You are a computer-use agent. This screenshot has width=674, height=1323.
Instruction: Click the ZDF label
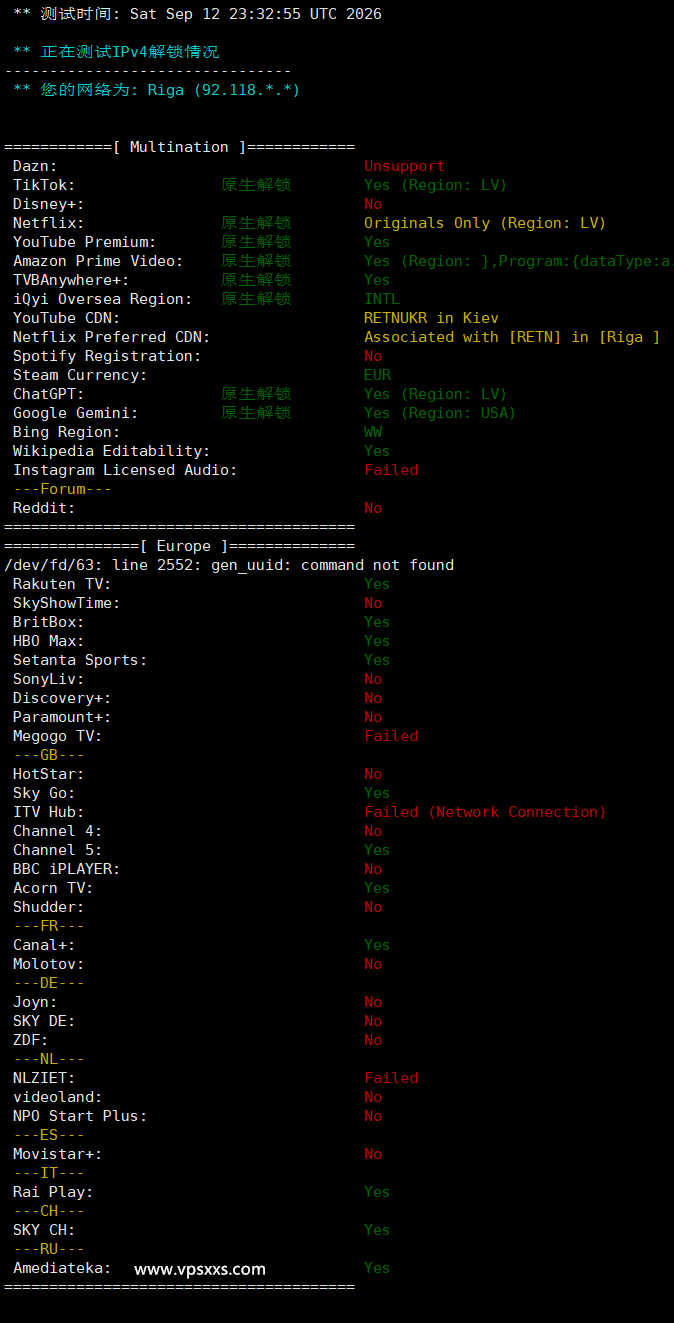[x=31, y=1040]
